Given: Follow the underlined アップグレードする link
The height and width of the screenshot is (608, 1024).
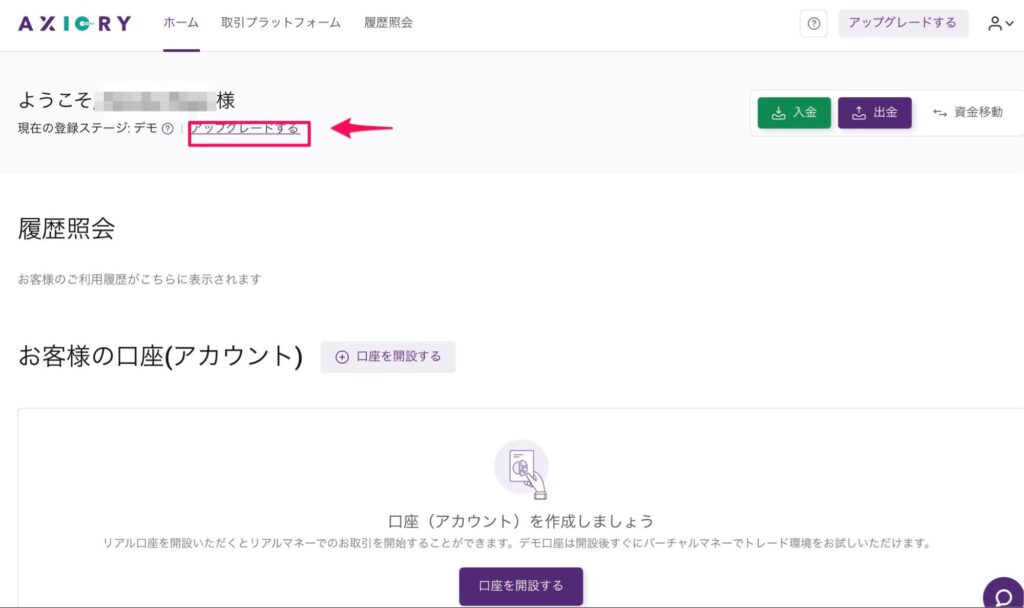Looking at the screenshot, I should coord(245,129).
